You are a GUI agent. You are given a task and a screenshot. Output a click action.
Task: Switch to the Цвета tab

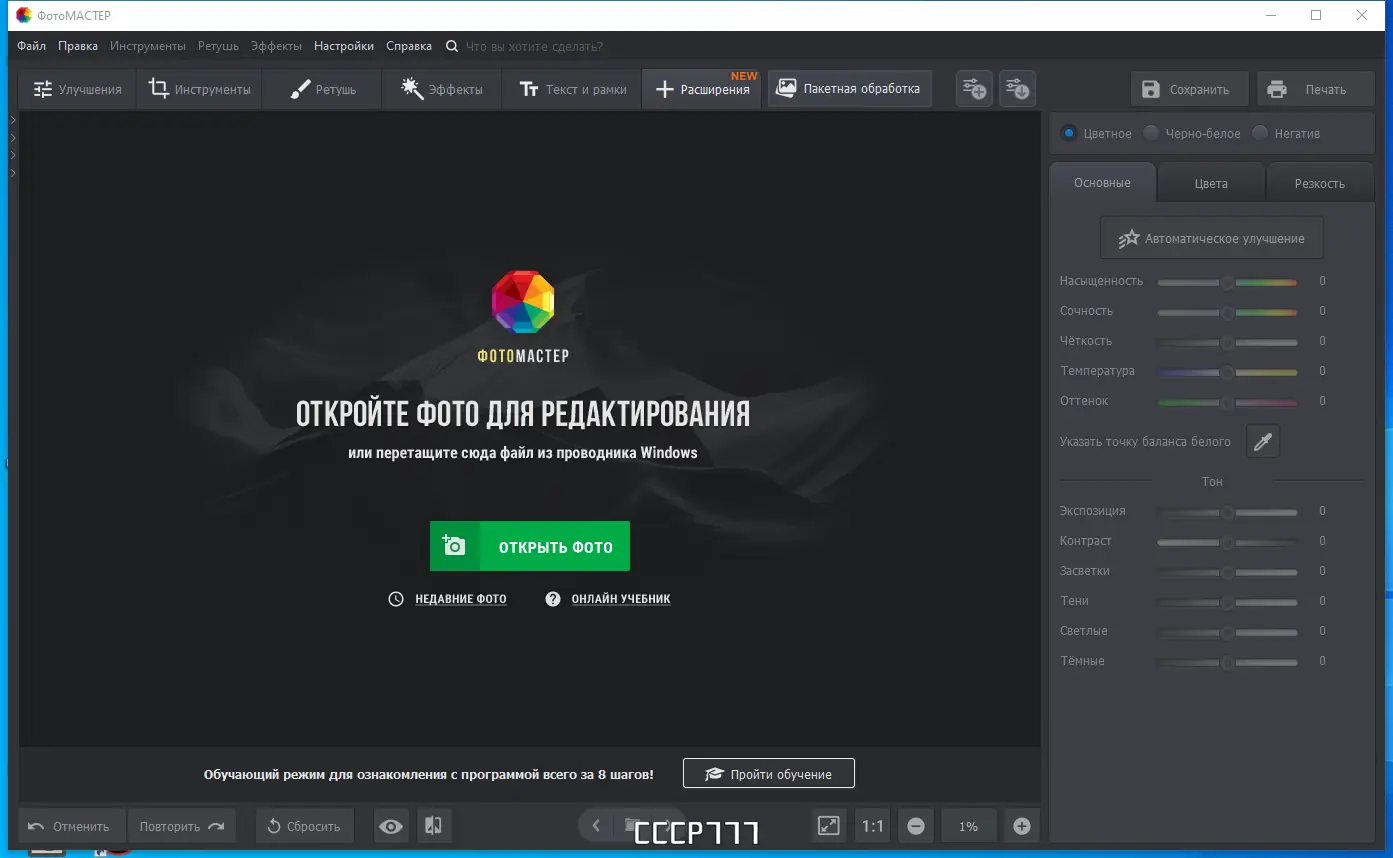click(1211, 182)
